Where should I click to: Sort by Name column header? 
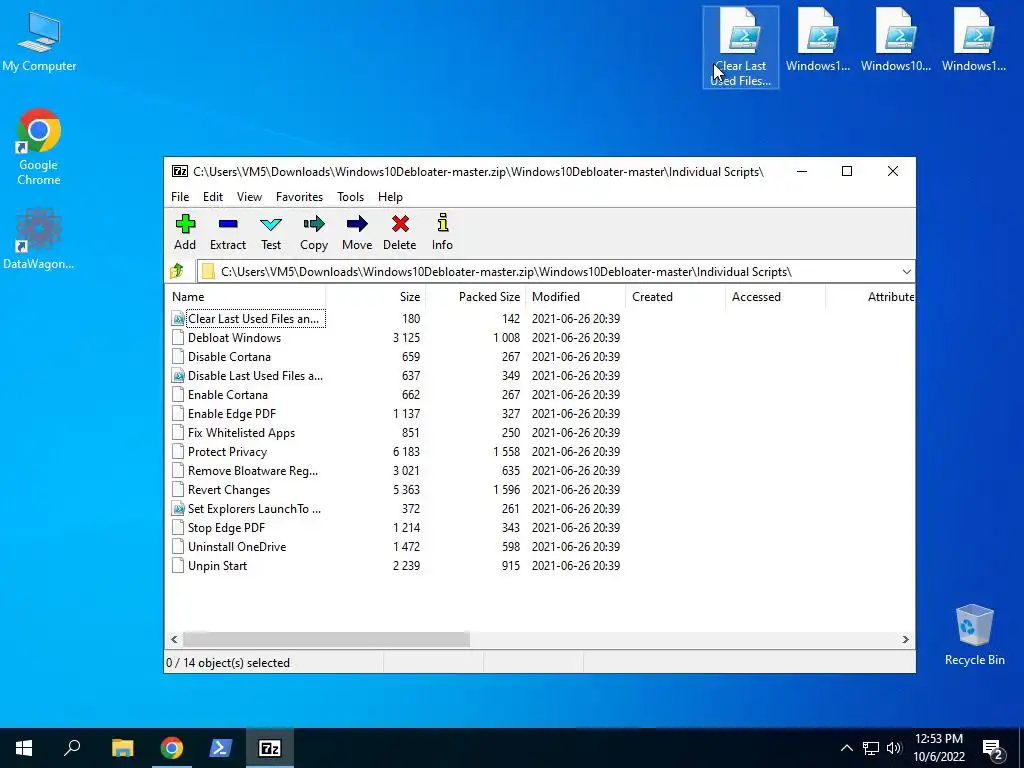coord(246,296)
